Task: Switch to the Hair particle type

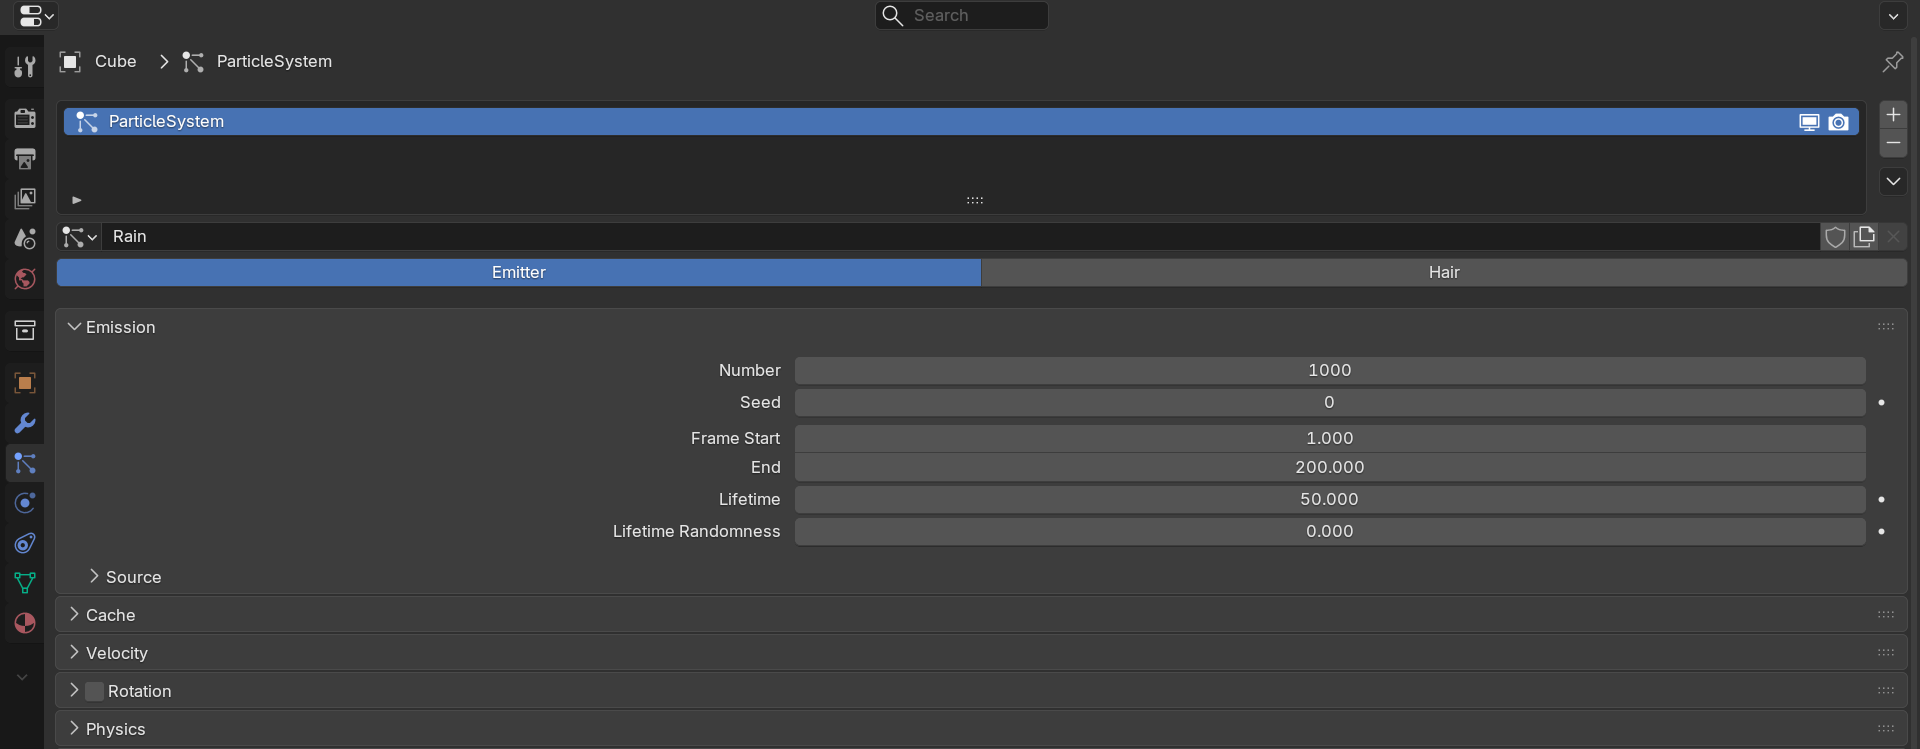Action: point(1444,272)
